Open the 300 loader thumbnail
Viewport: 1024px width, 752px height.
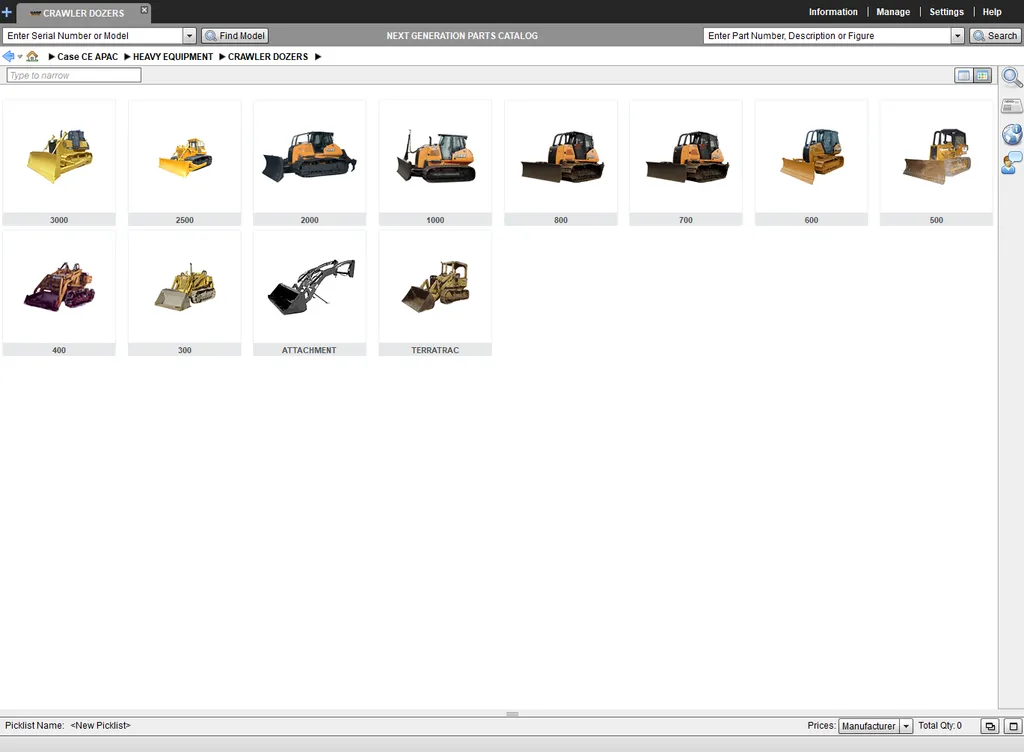point(185,293)
